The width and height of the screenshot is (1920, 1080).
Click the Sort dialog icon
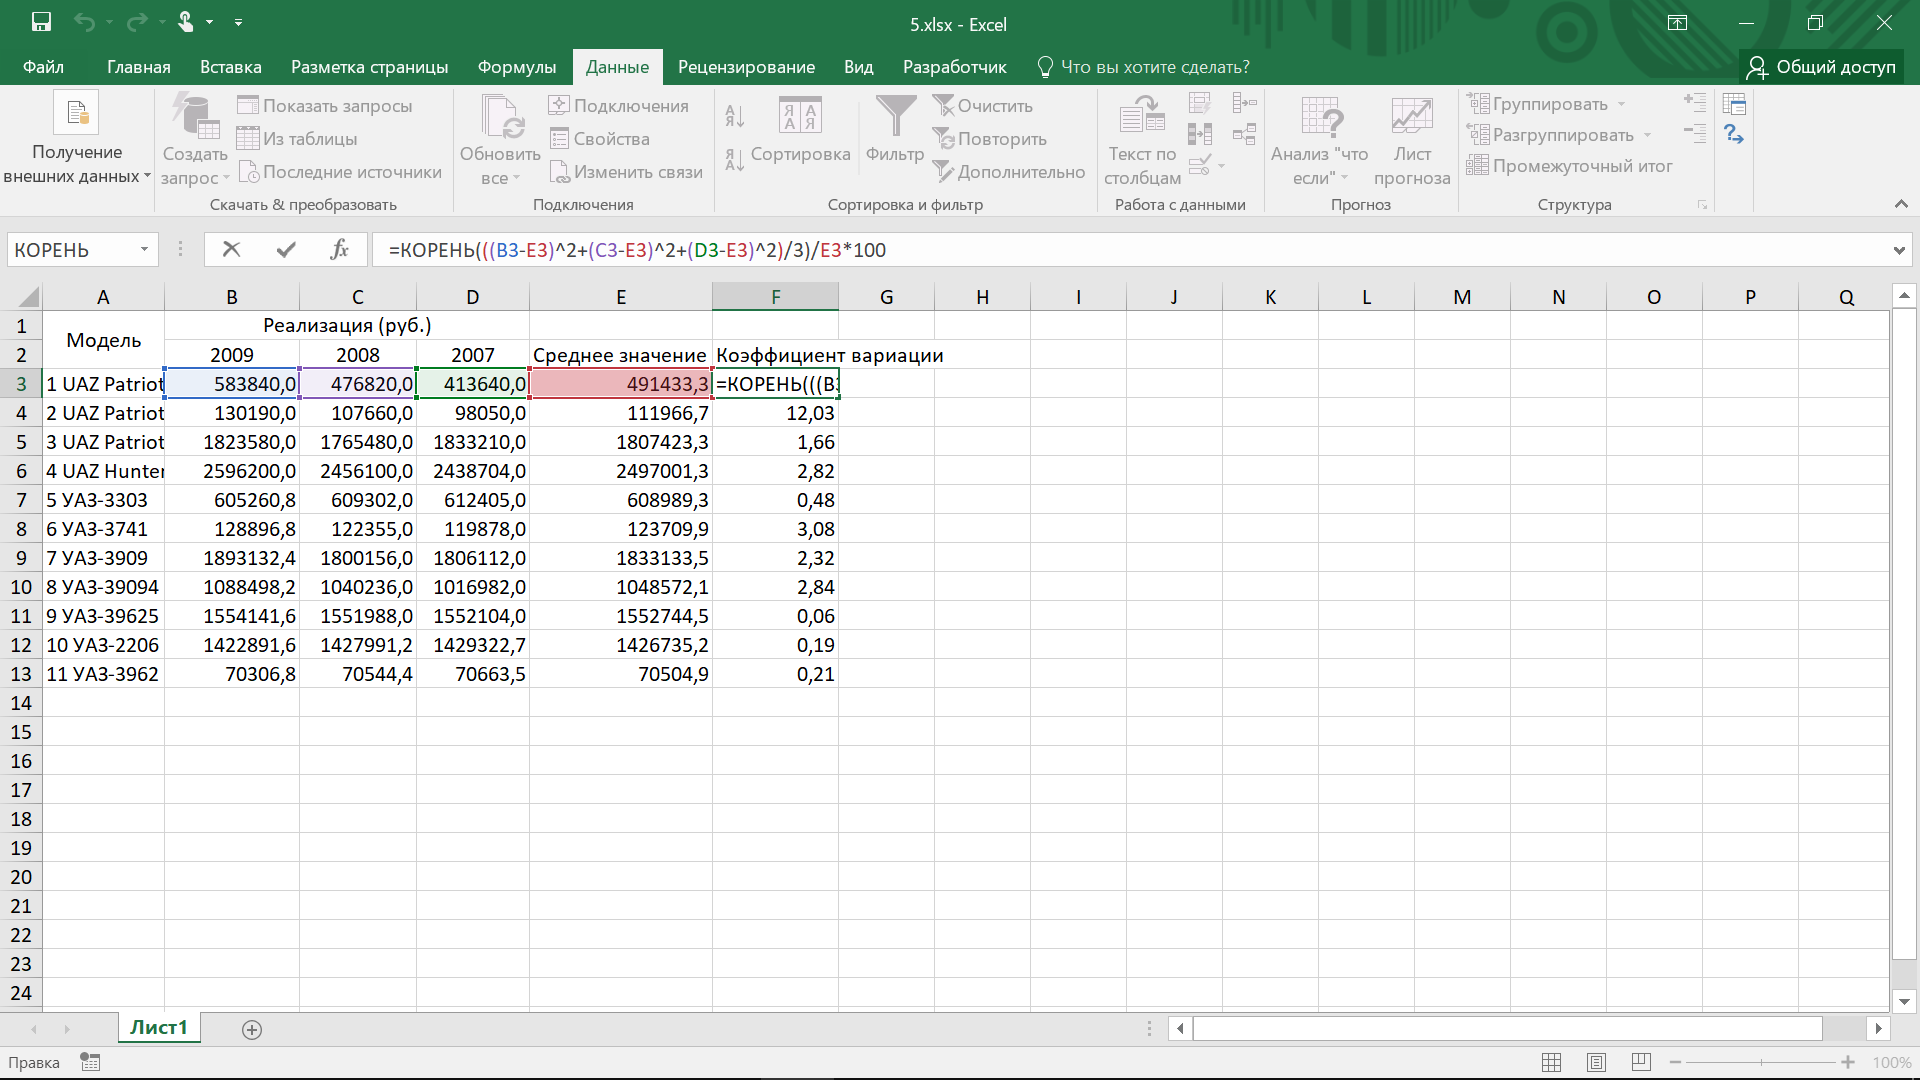pyautogui.click(x=800, y=118)
